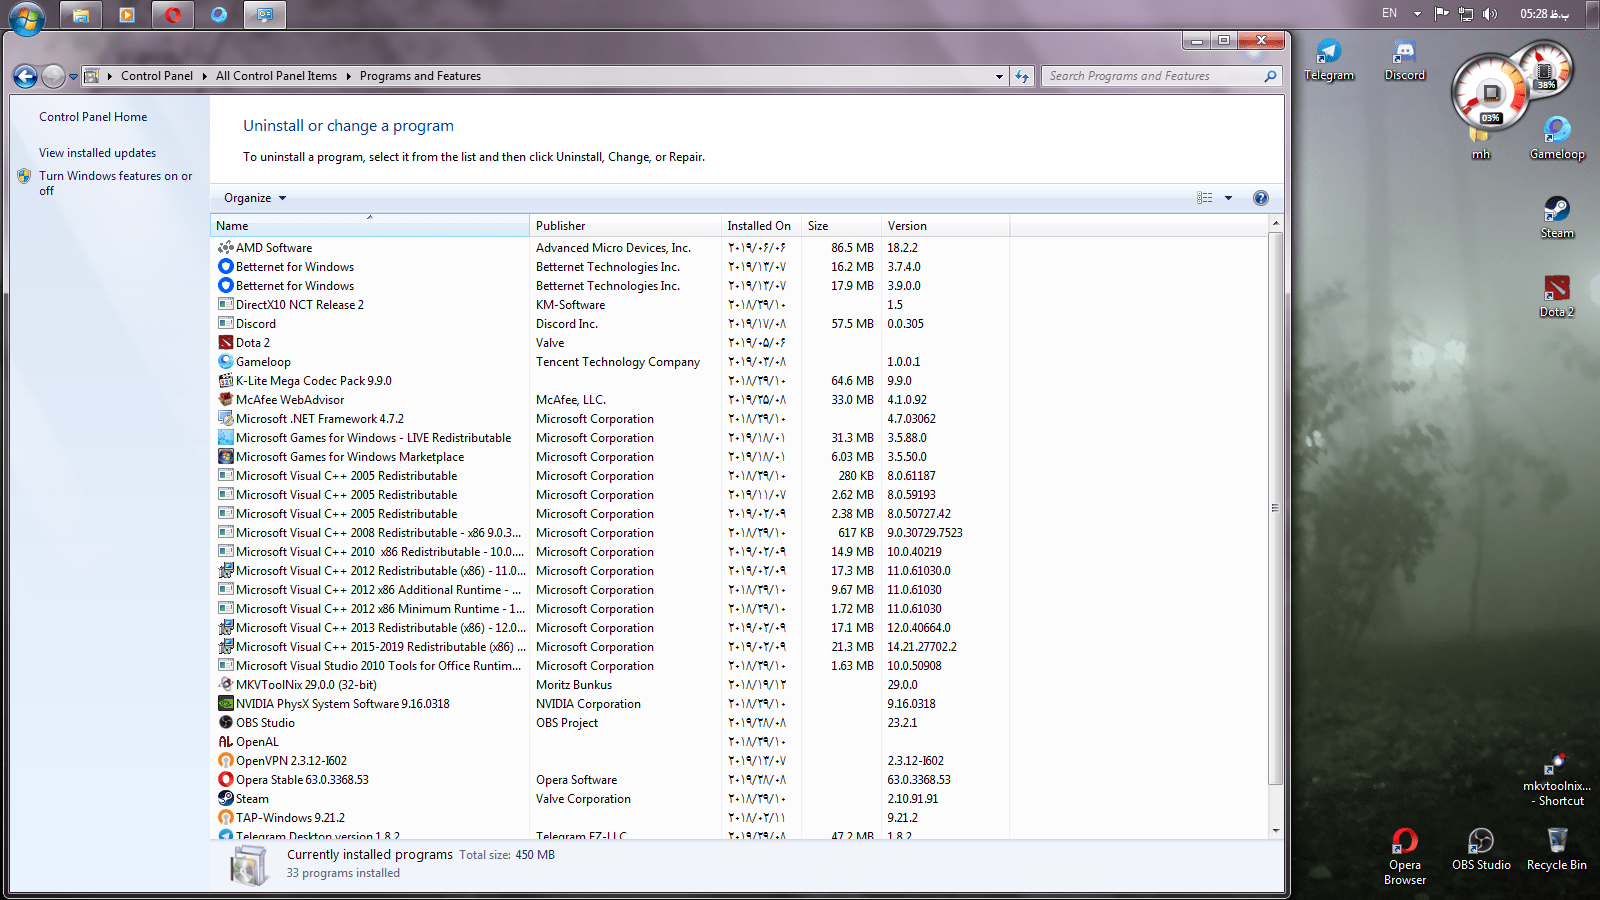The image size is (1600, 900).
Task: Open the volume control in the system tray
Action: (1490, 14)
